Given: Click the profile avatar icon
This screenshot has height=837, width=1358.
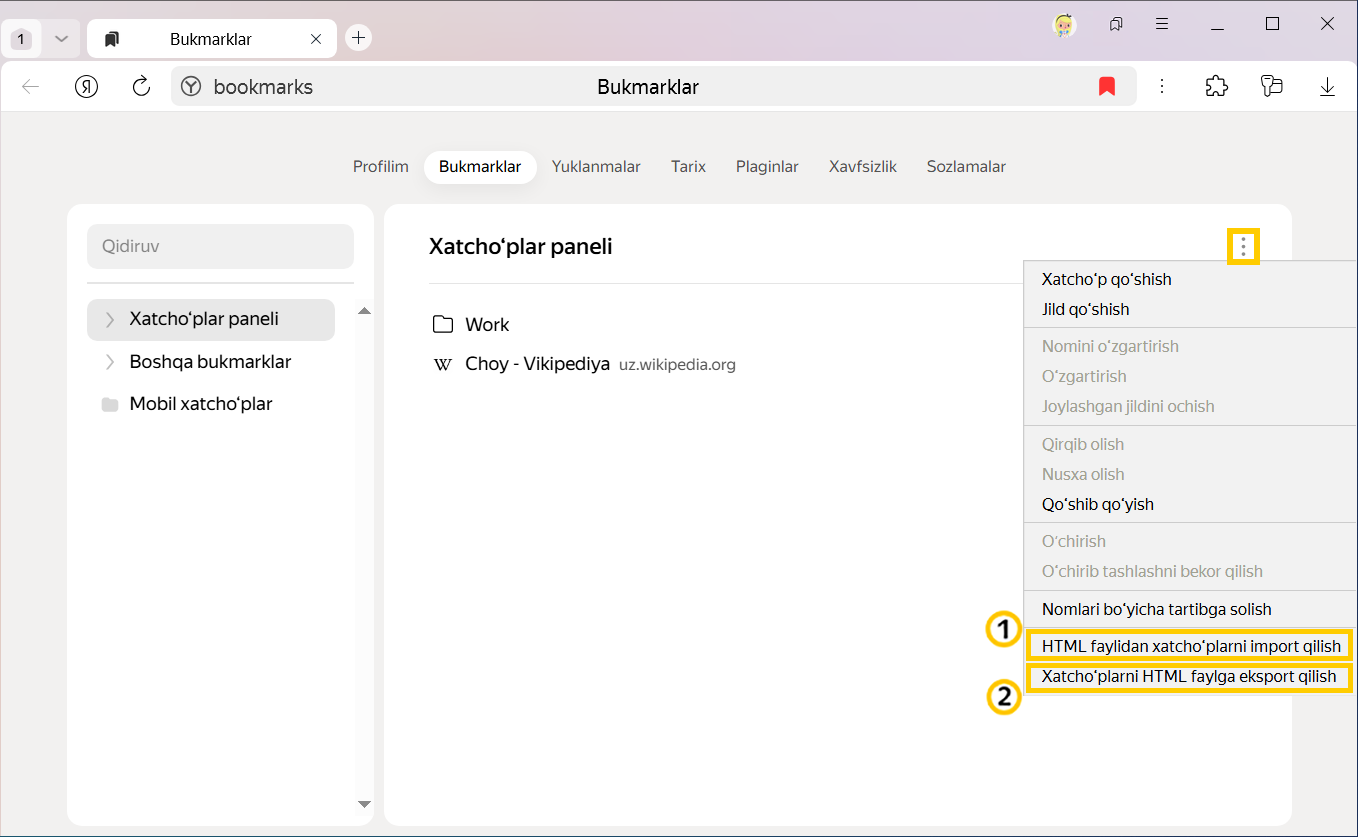Looking at the screenshot, I should (x=1064, y=25).
